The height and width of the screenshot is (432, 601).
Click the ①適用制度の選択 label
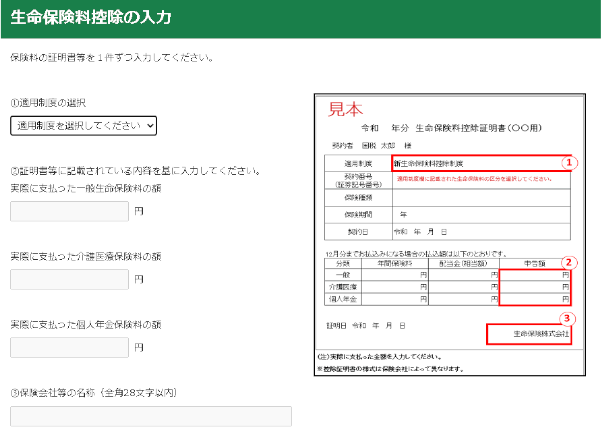click(x=48, y=103)
